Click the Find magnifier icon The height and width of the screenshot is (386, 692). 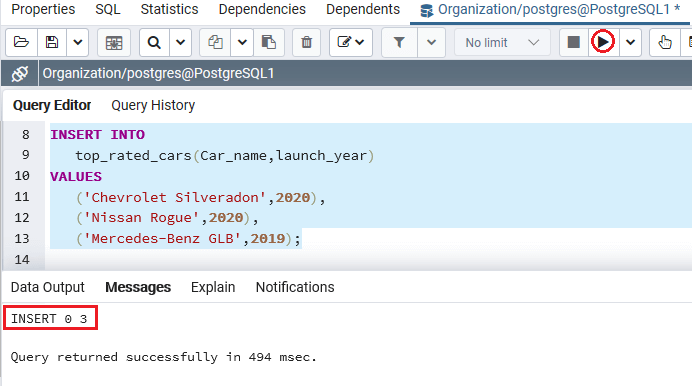(154, 42)
